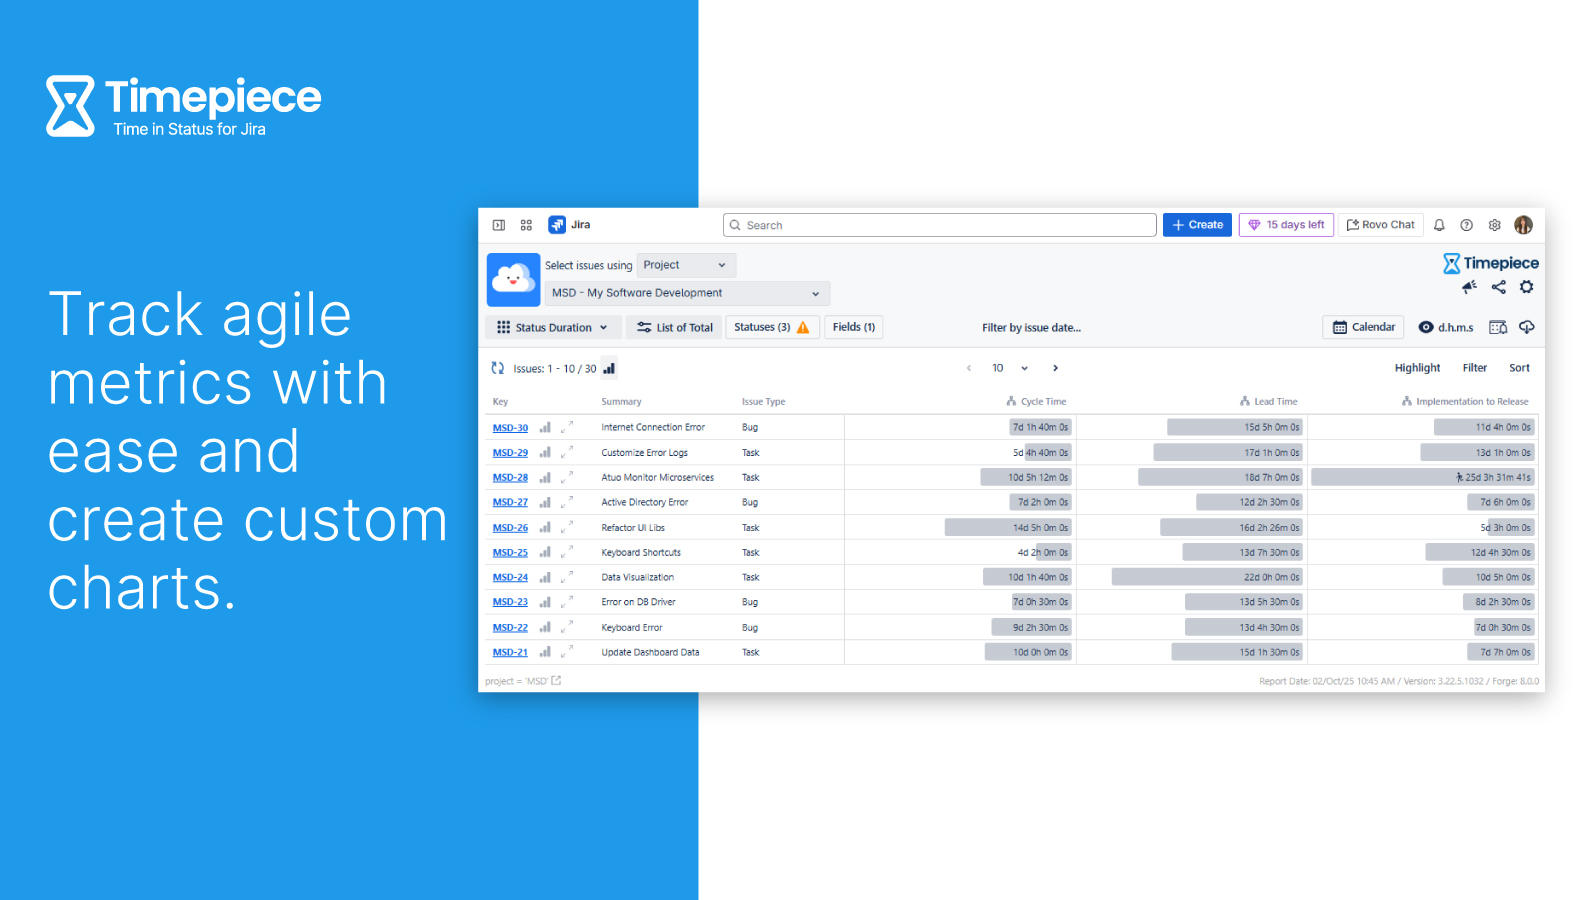Image resolution: width=1580 pixels, height=900 pixels.
Task: Open the Calendar button
Action: pos(1364,327)
